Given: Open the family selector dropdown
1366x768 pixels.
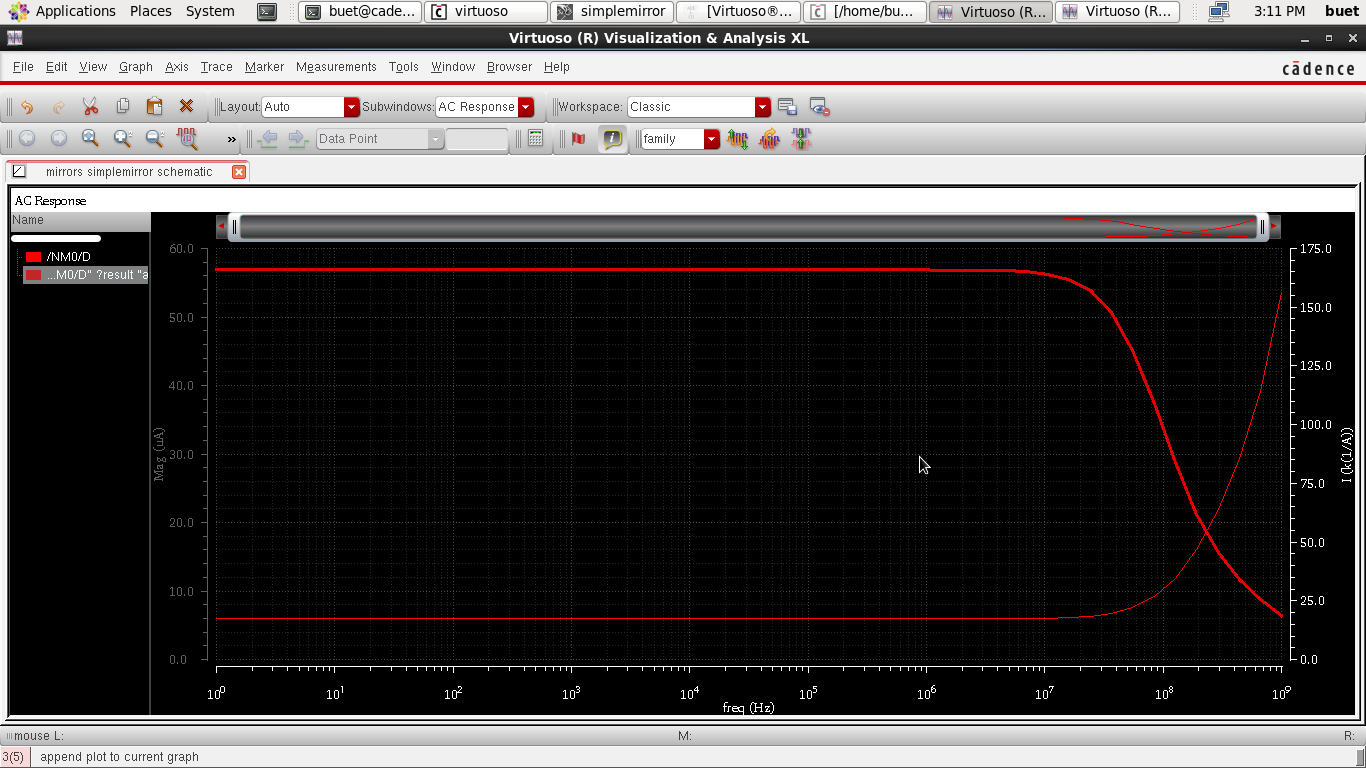Looking at the screenshot, I should (x=711, y=138).
